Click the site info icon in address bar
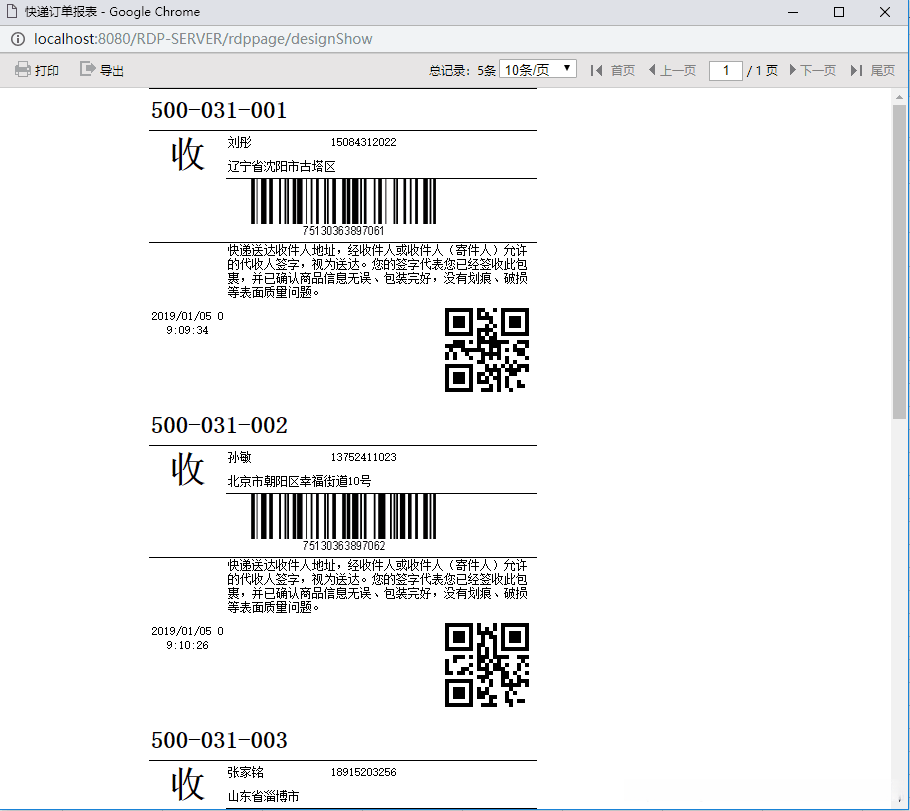The height and width of the screenshot is (811, 910). 18,39
